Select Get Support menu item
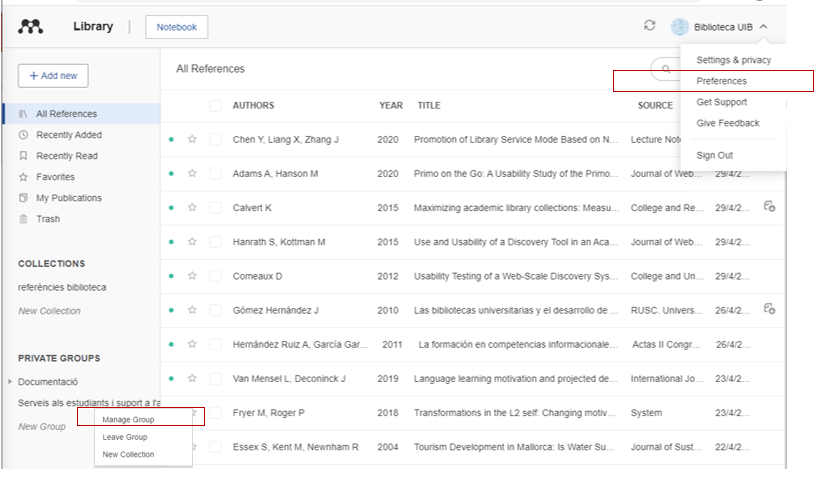This screenshot has height=487, width=825. point(721,102)
